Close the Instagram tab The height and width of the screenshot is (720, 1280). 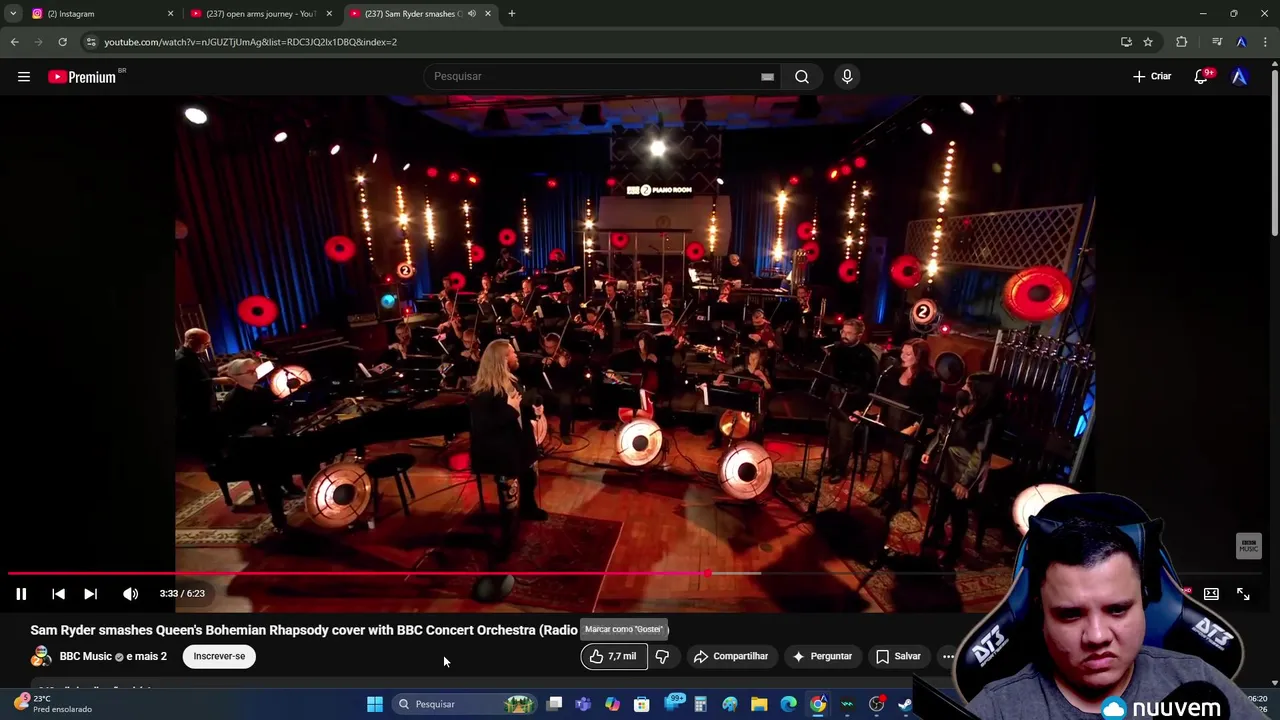click(170, 14)
